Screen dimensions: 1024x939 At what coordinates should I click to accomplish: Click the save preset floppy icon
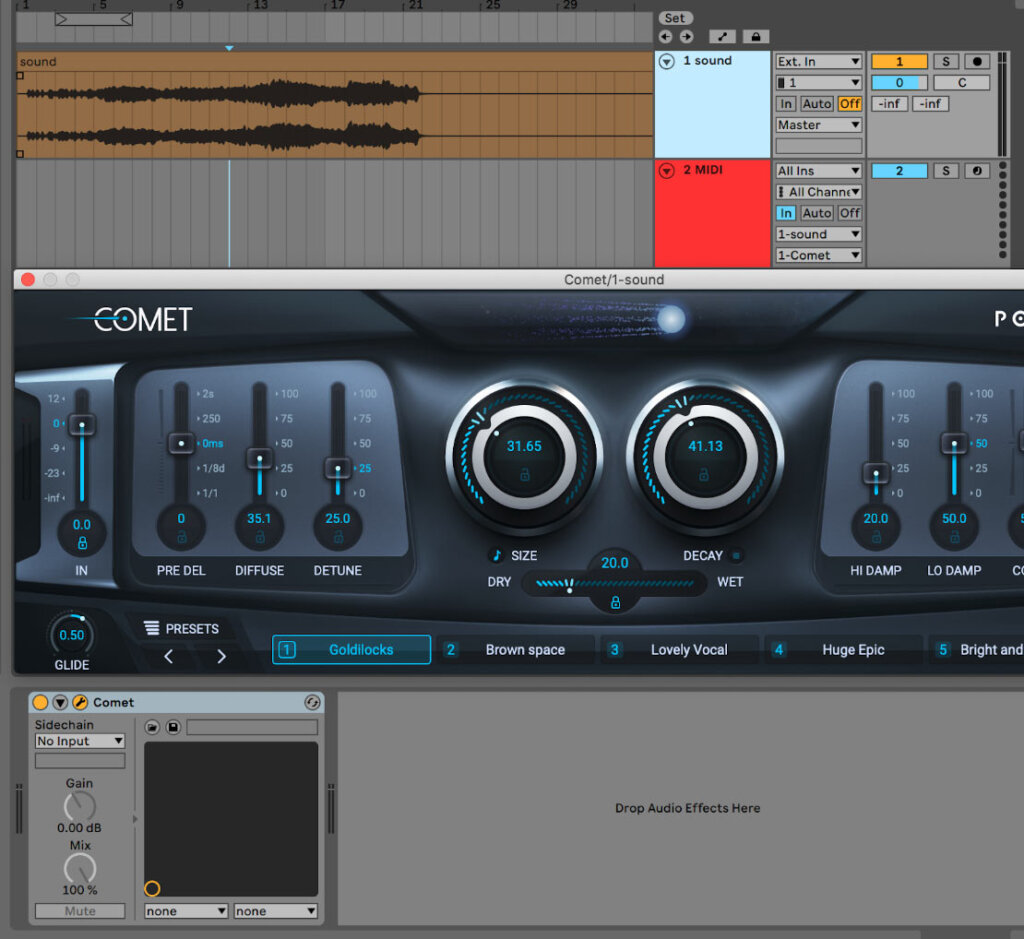click(x=173, y=727)
